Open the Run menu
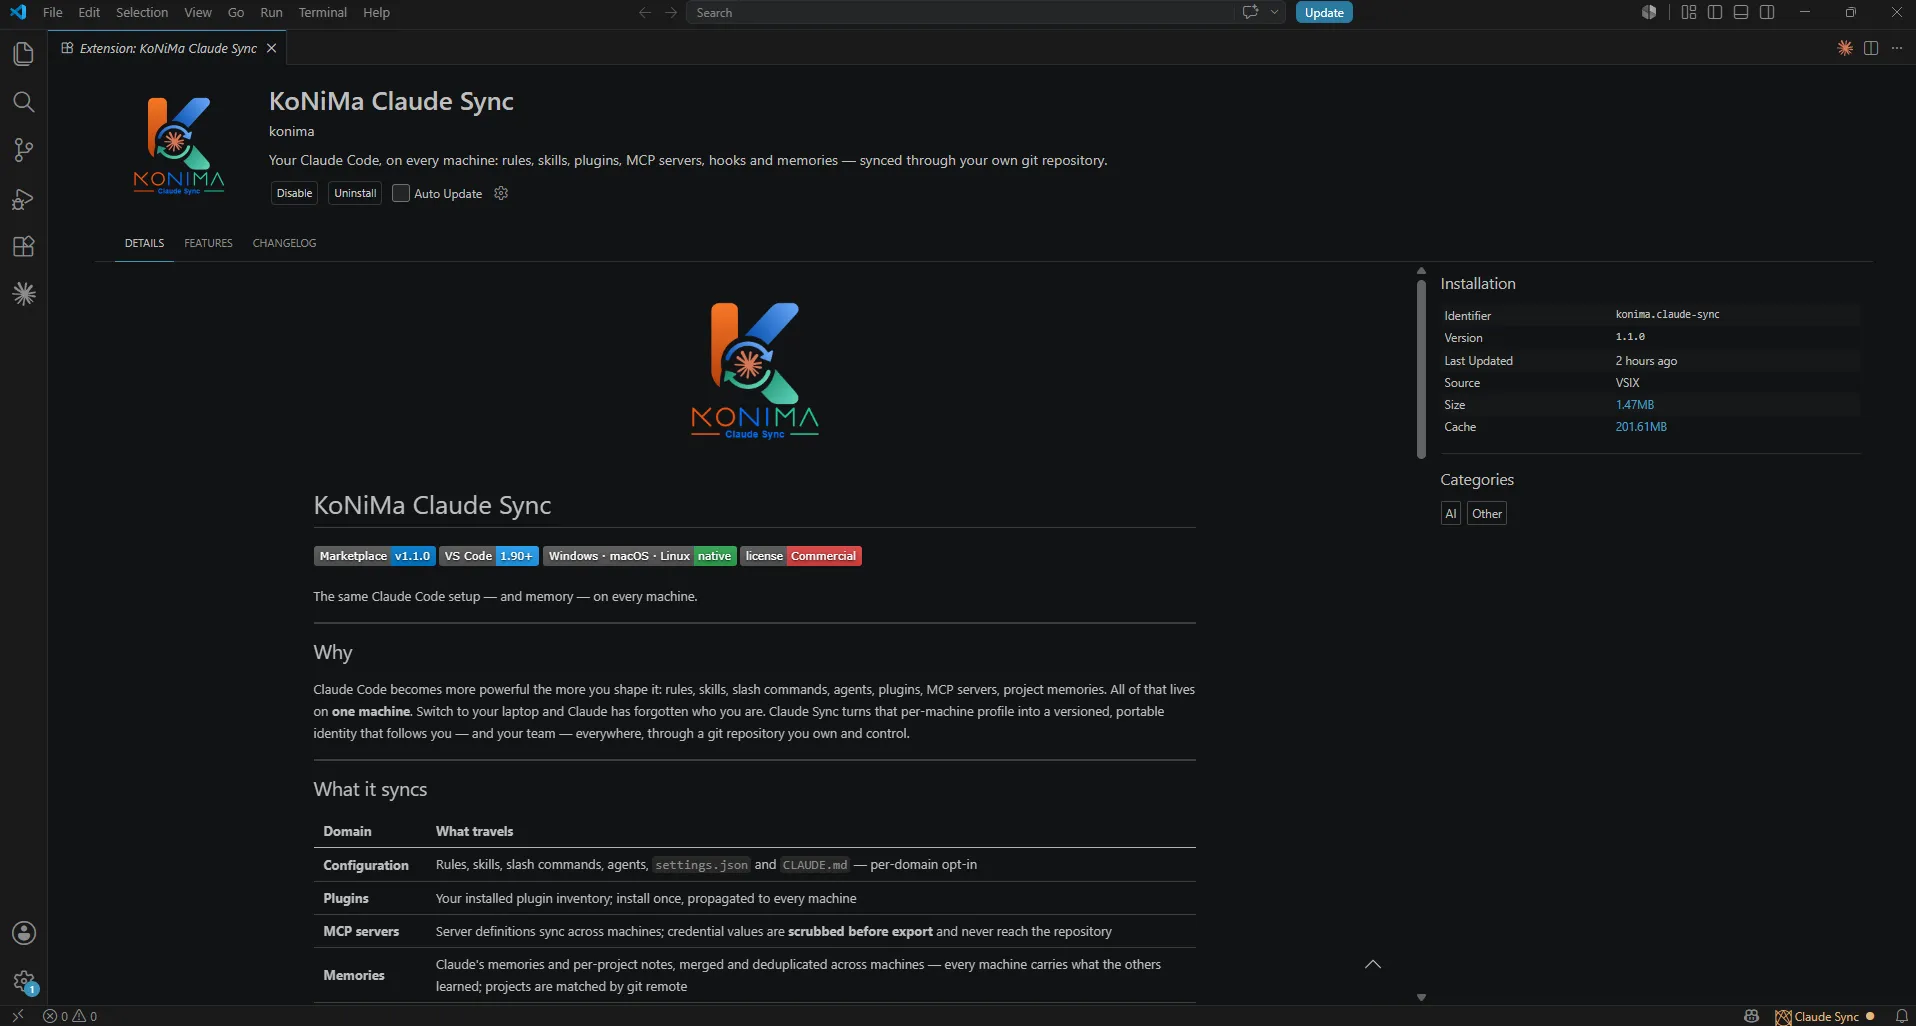 271,12
